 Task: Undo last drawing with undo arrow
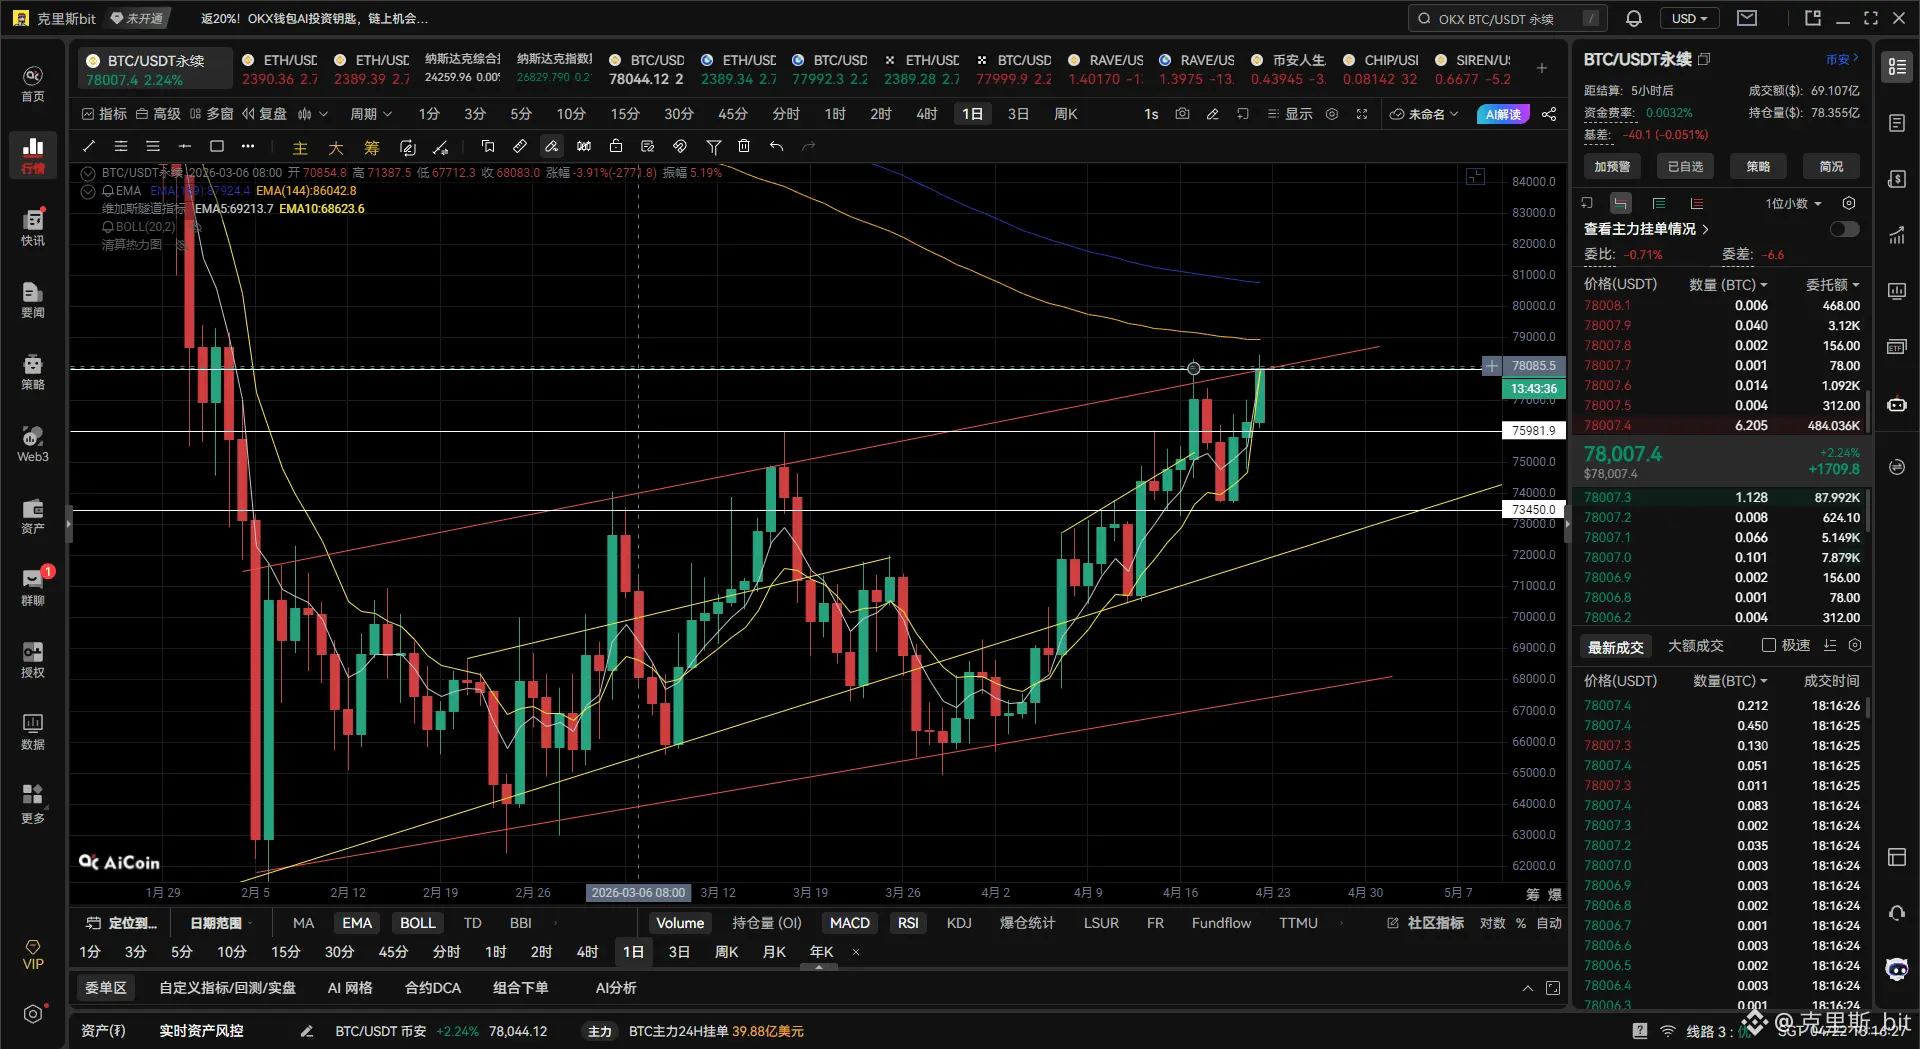click(x=776, y=146)
